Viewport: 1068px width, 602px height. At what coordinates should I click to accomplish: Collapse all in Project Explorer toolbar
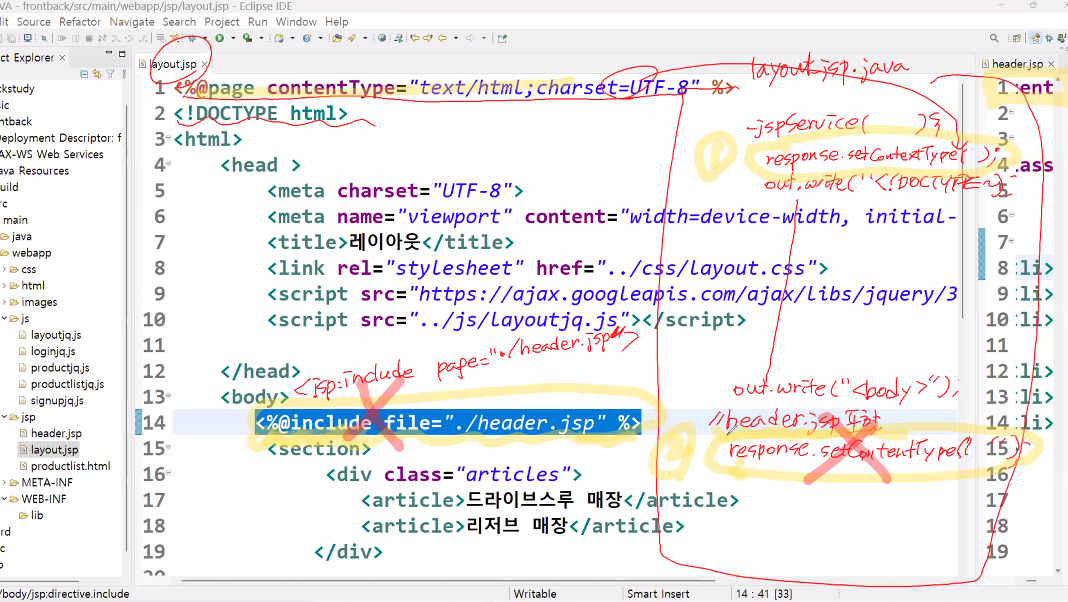click(84, 74)
